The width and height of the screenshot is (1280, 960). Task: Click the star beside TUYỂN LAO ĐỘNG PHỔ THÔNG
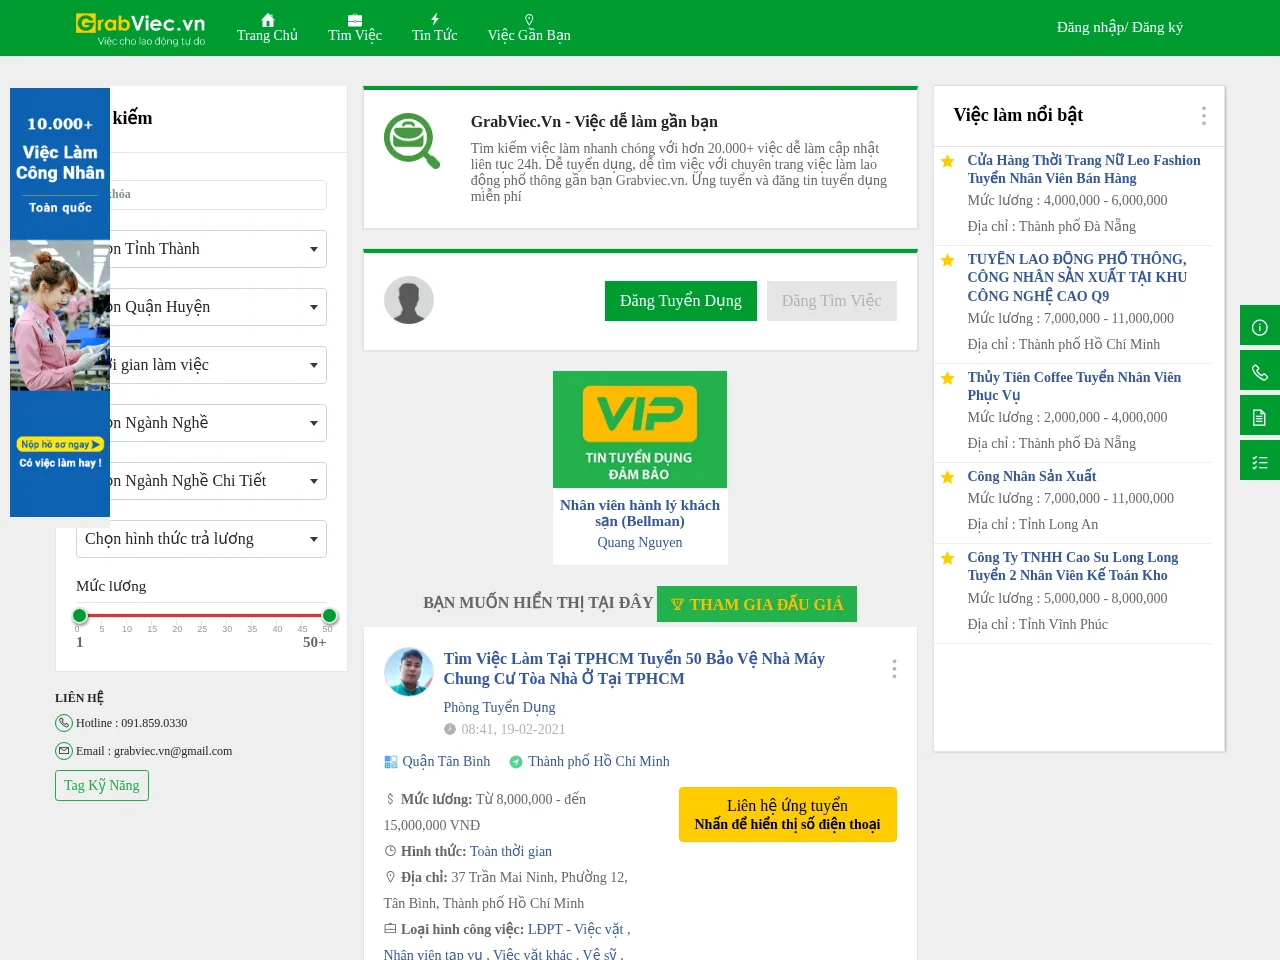click(x=947, y=260)
